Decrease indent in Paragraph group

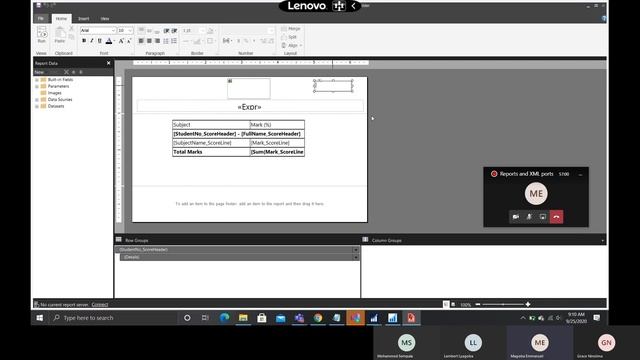coord(167,31)
